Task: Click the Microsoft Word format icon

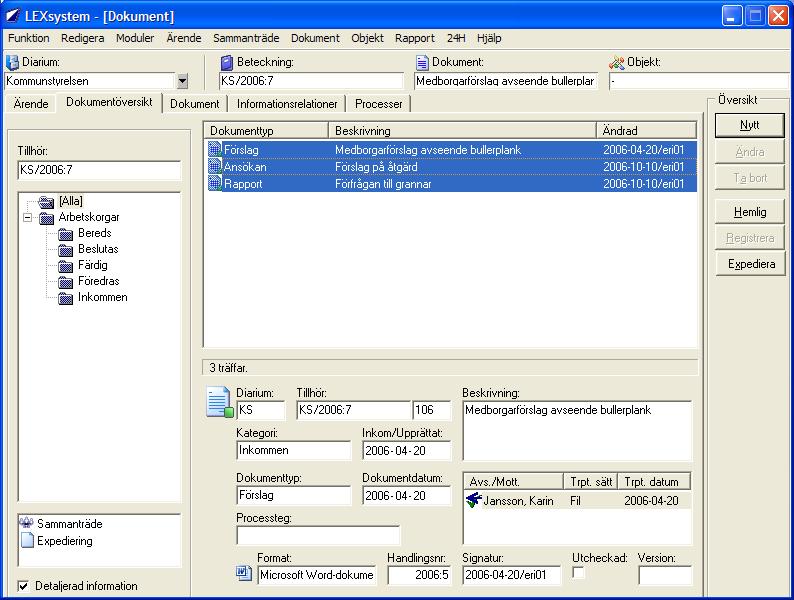Action: [x=244, y=573]
